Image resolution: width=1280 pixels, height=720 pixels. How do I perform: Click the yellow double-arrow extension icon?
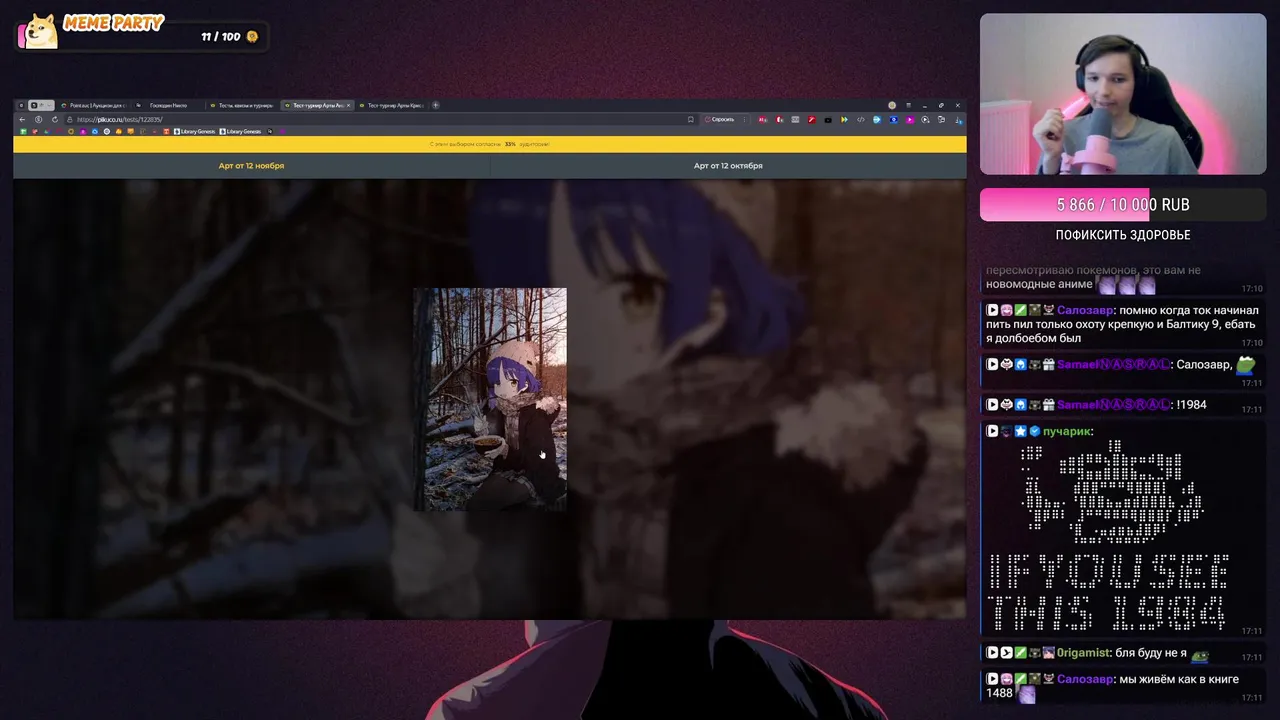point(844,120)
